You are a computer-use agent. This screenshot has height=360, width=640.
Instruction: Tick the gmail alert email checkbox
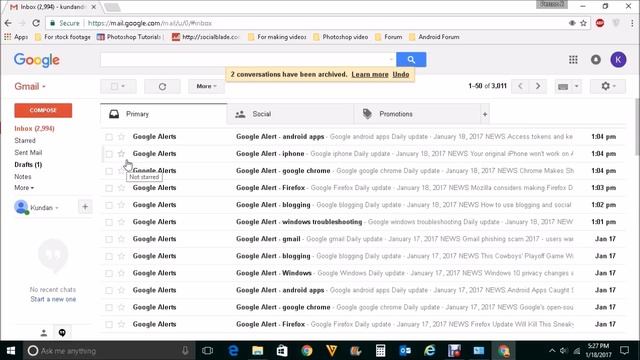coord(109,239)
